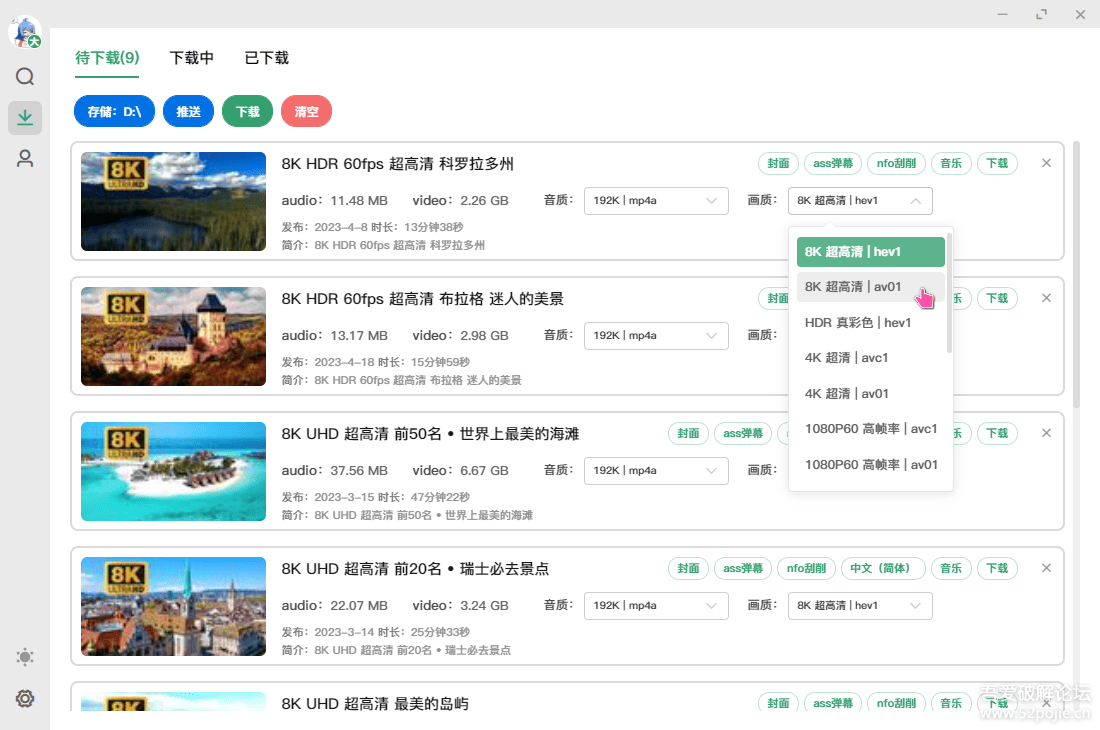Click 封面 for 最美的岛屿 video
The height and width of the screenshot is (730, 1100).
click(778, 703)
